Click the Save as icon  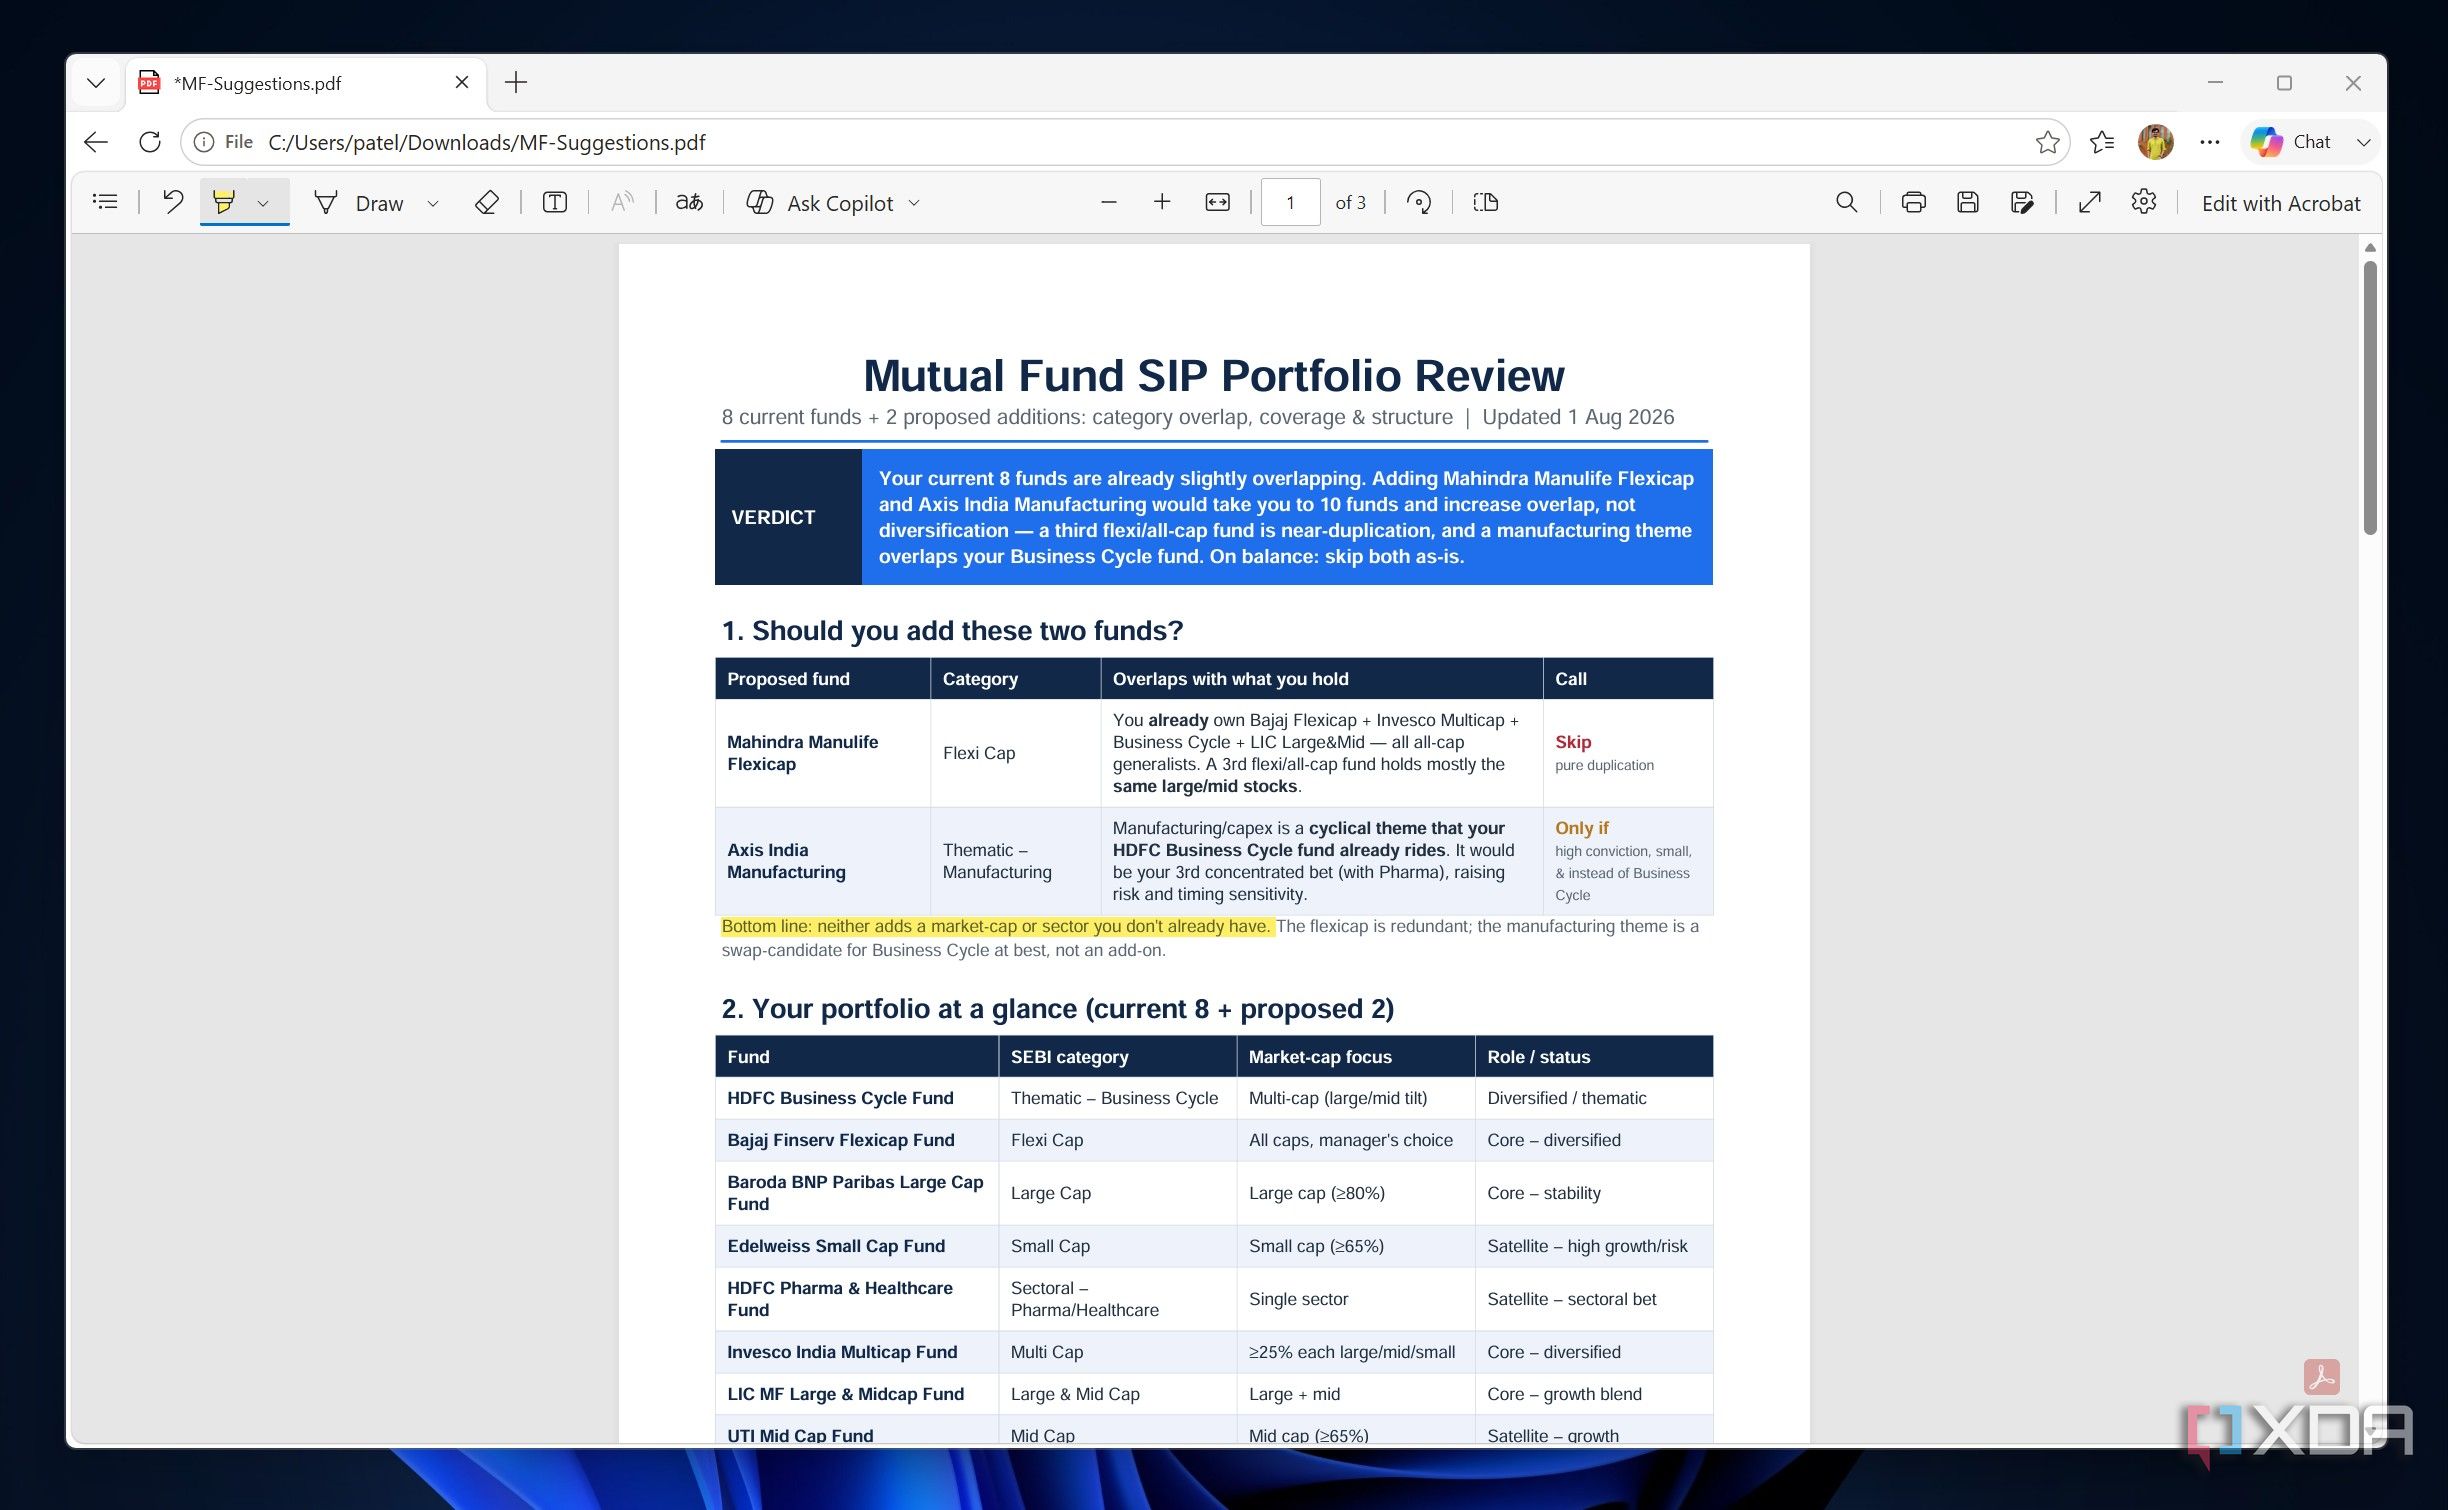pyautogui.click(x=2021, y=203)
